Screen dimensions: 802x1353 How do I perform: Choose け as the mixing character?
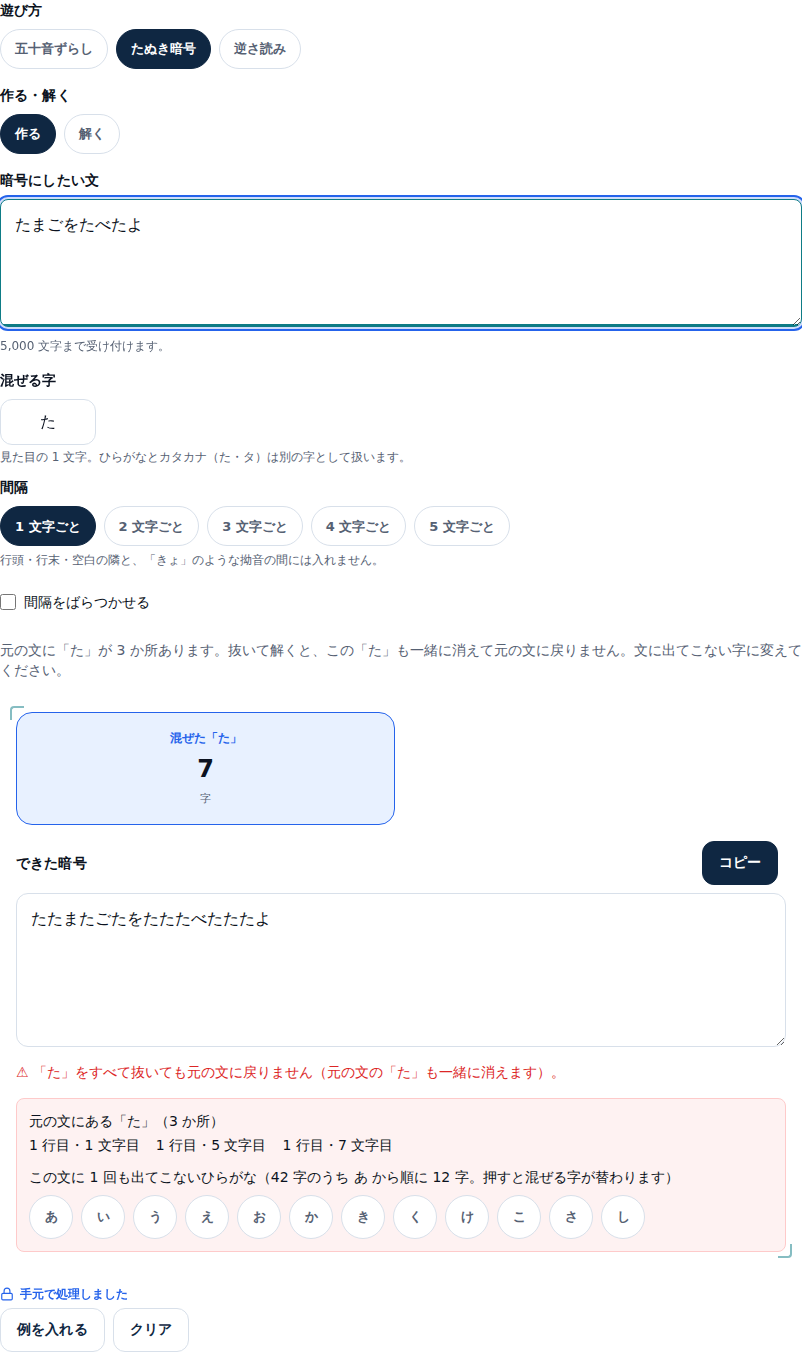coord(467,1217)
